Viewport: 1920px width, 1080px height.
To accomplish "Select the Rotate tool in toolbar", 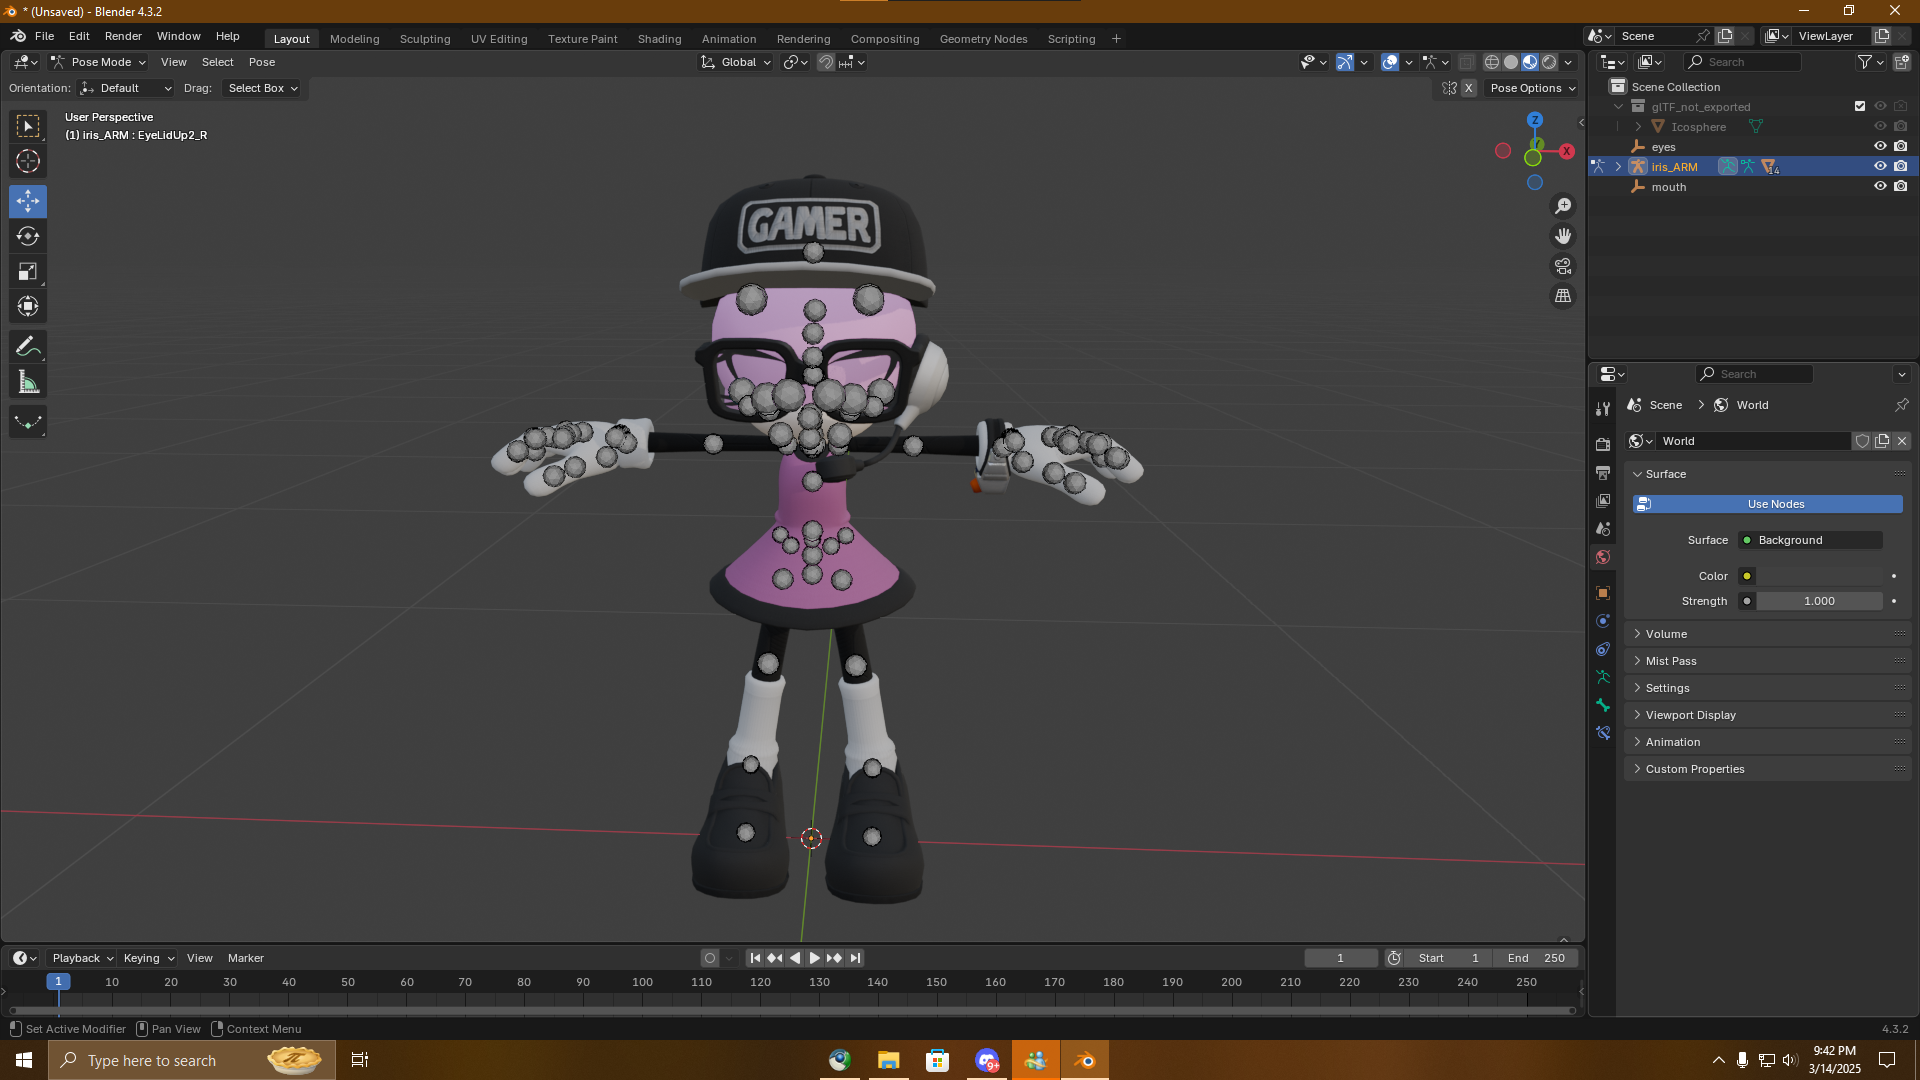I will 28,237.
